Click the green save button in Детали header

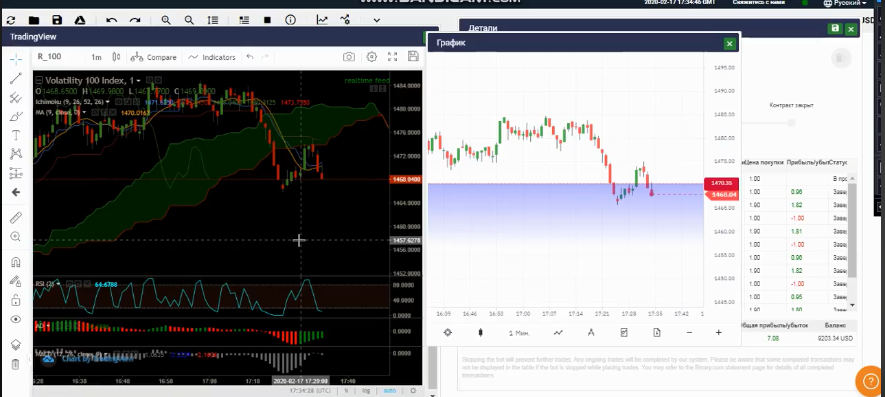click(x=835, y=29)
